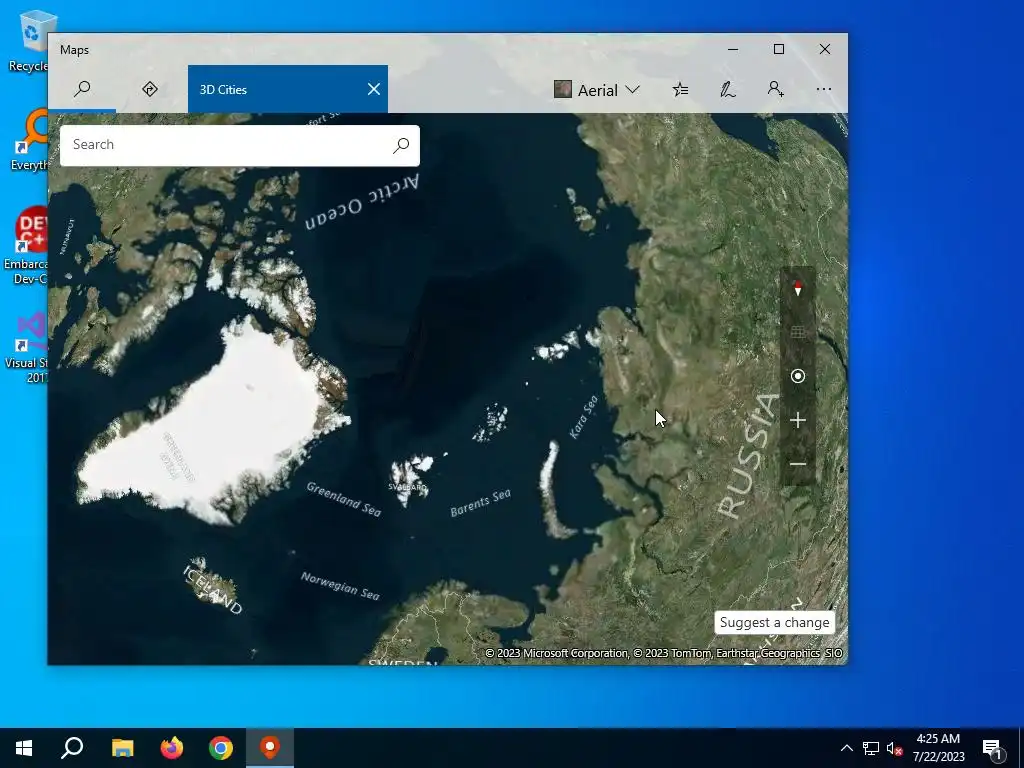This screenshot has height=768, width=1024.
Task: Open the clock showing 4:25 AM
Action: coord(938,748)
